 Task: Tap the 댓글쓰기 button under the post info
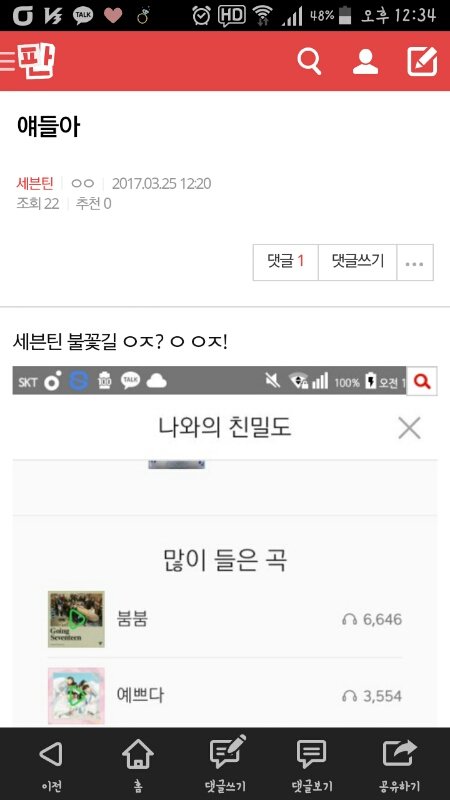(x=358, y=263)
